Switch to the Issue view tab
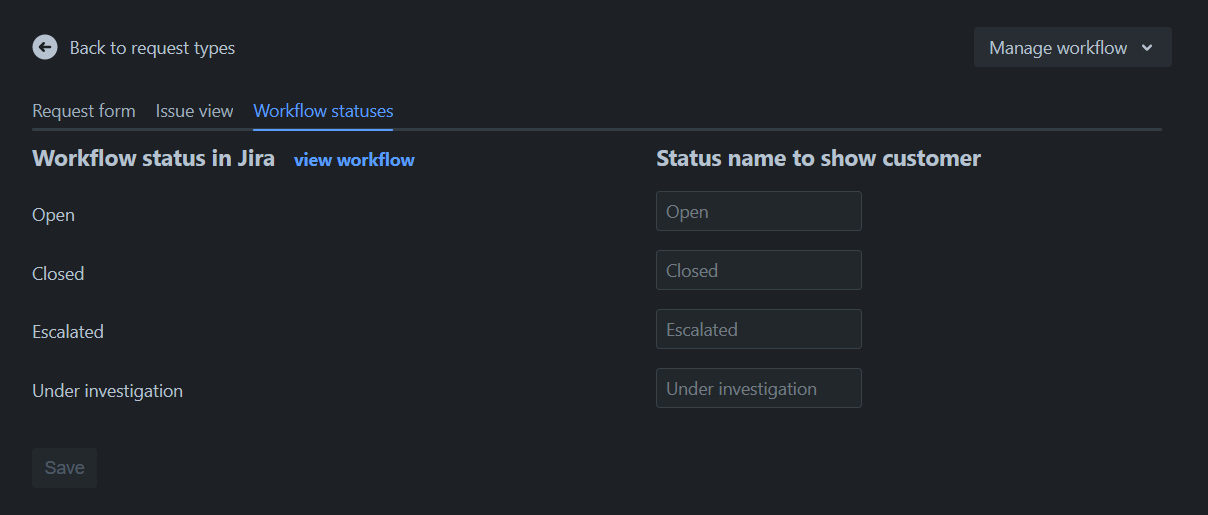Screen dimensions: 1208x515 click(194, 111)
